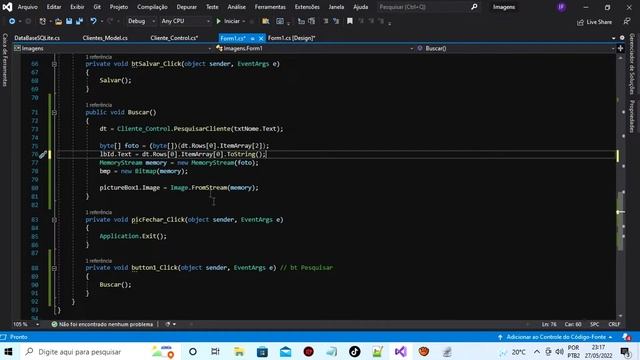This screenshot has width=640, height=360.
Task: Click the bookmark icon in the toolbar
Action: coord(350,21)
